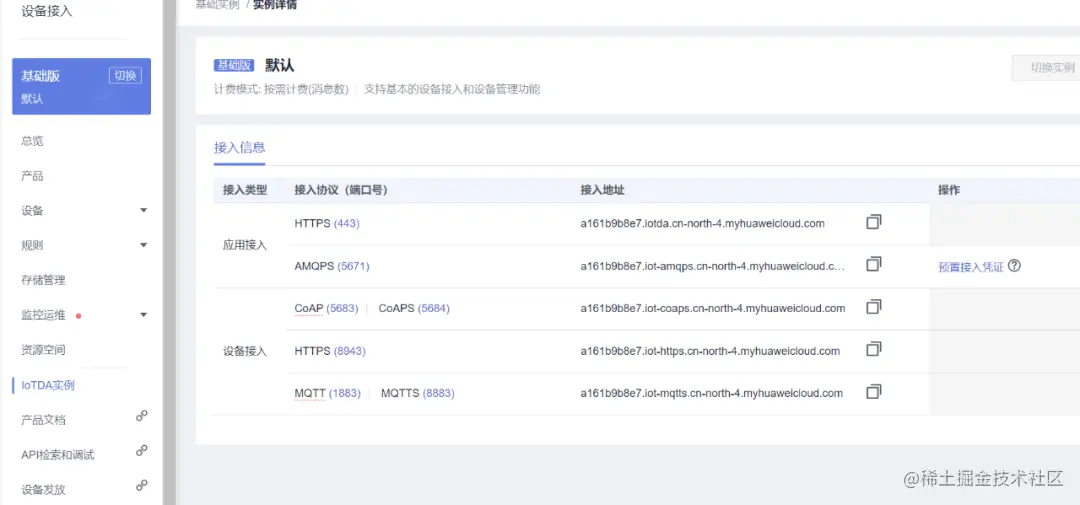Click the 实例详情 breadcrumb text

click(x=276, y=4)
